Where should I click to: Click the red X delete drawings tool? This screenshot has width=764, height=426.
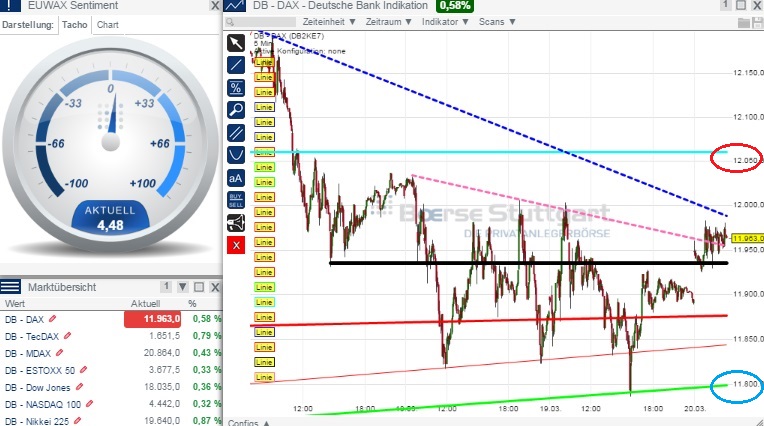tap(236, 245)
